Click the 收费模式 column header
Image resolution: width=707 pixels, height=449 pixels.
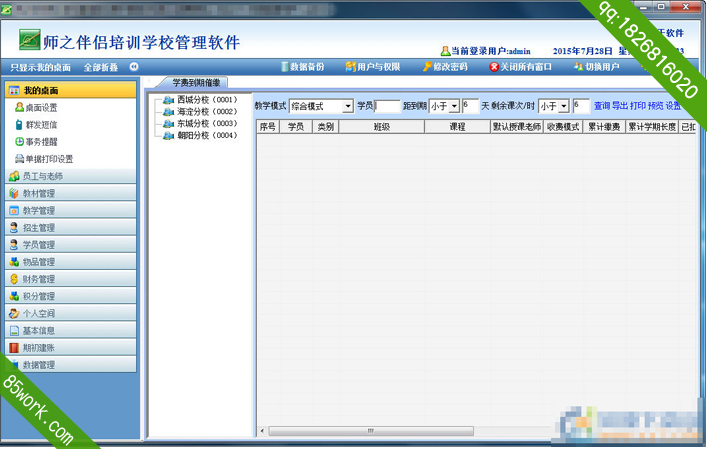[x=563, y=127]
